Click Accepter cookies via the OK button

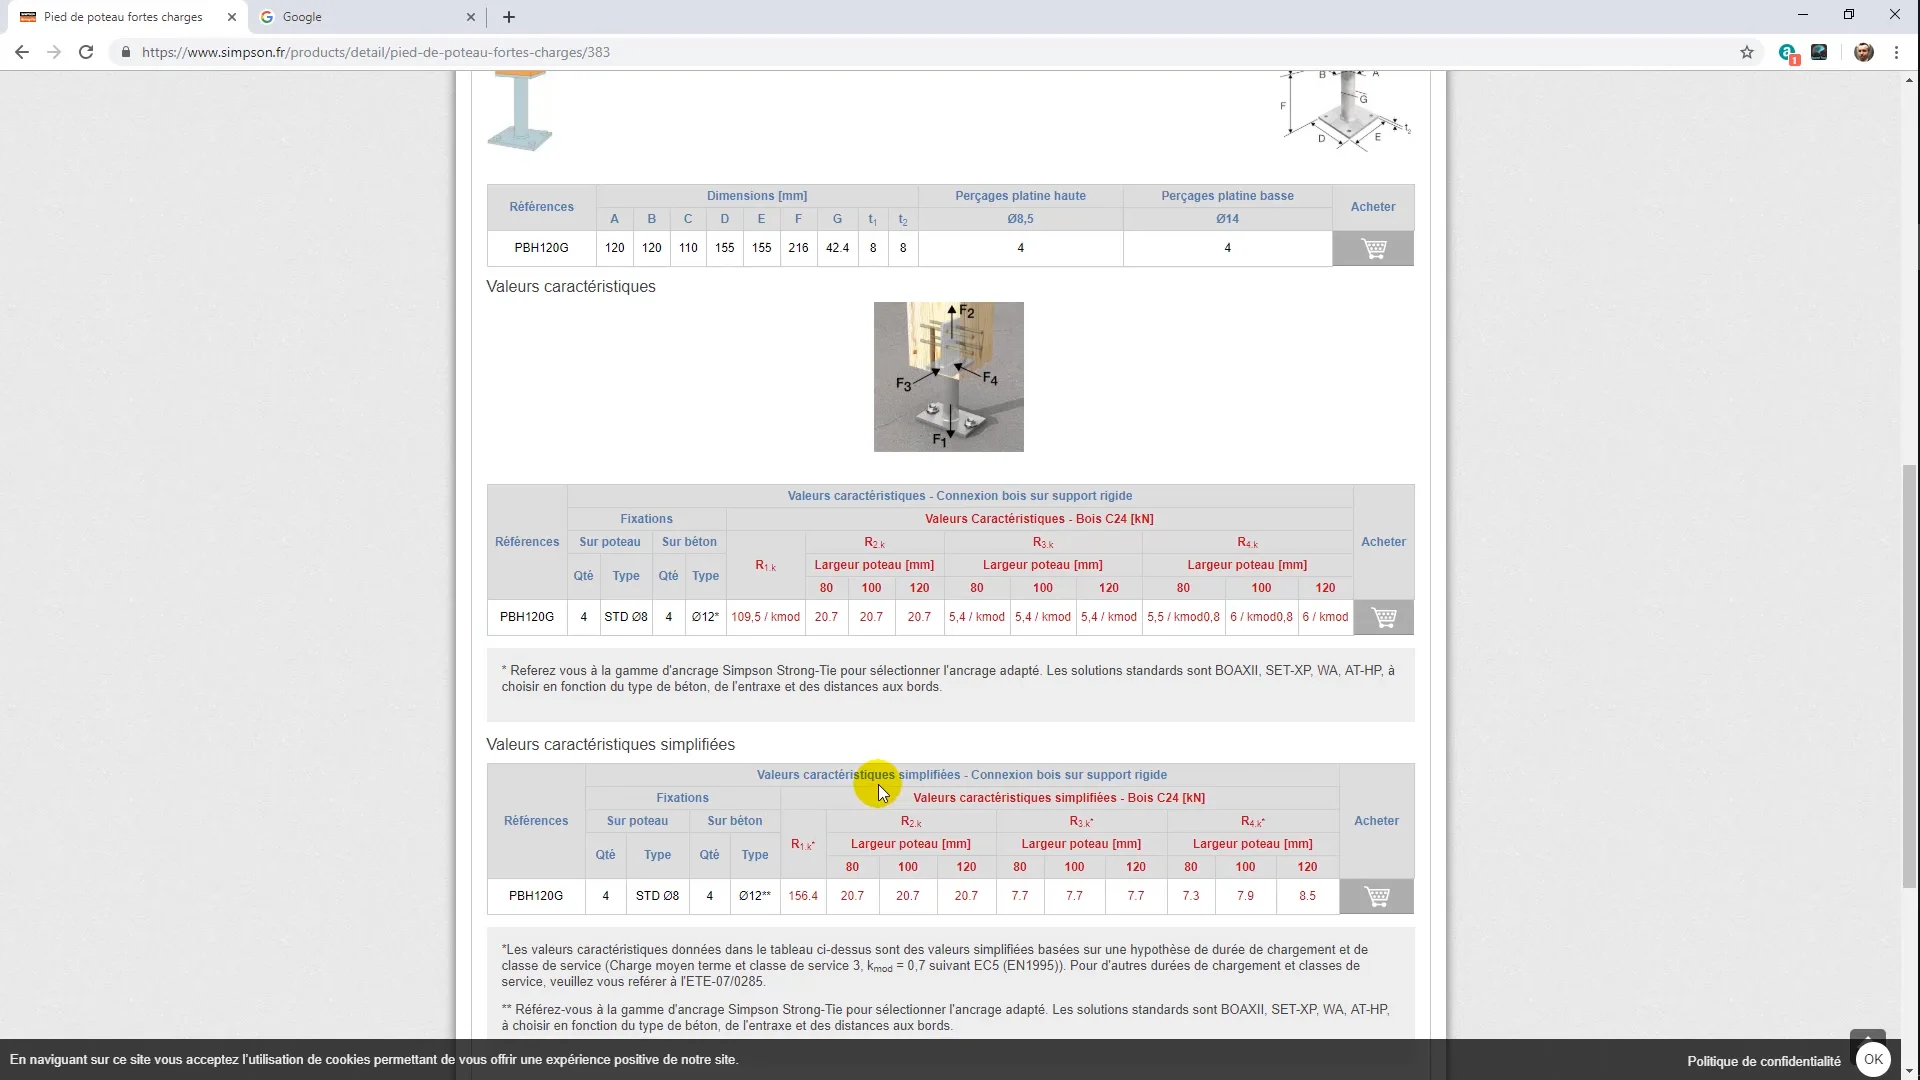click(x=1874, y=1058)
